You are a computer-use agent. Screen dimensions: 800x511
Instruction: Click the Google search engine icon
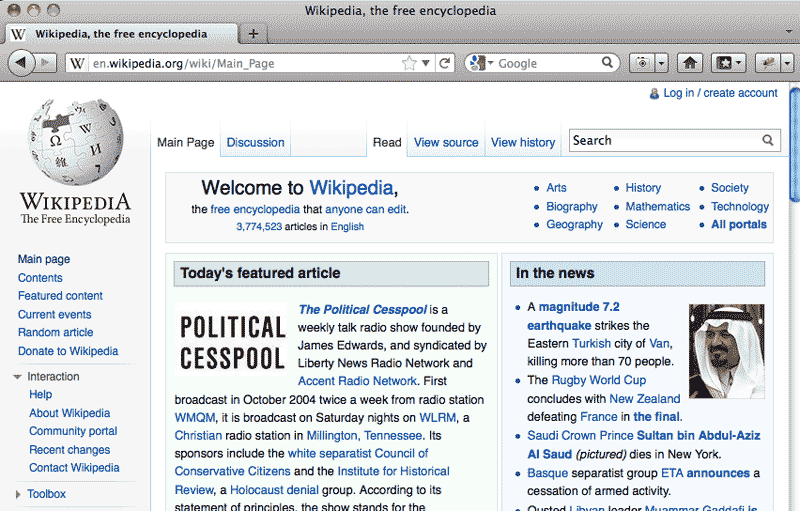[477, 63]
